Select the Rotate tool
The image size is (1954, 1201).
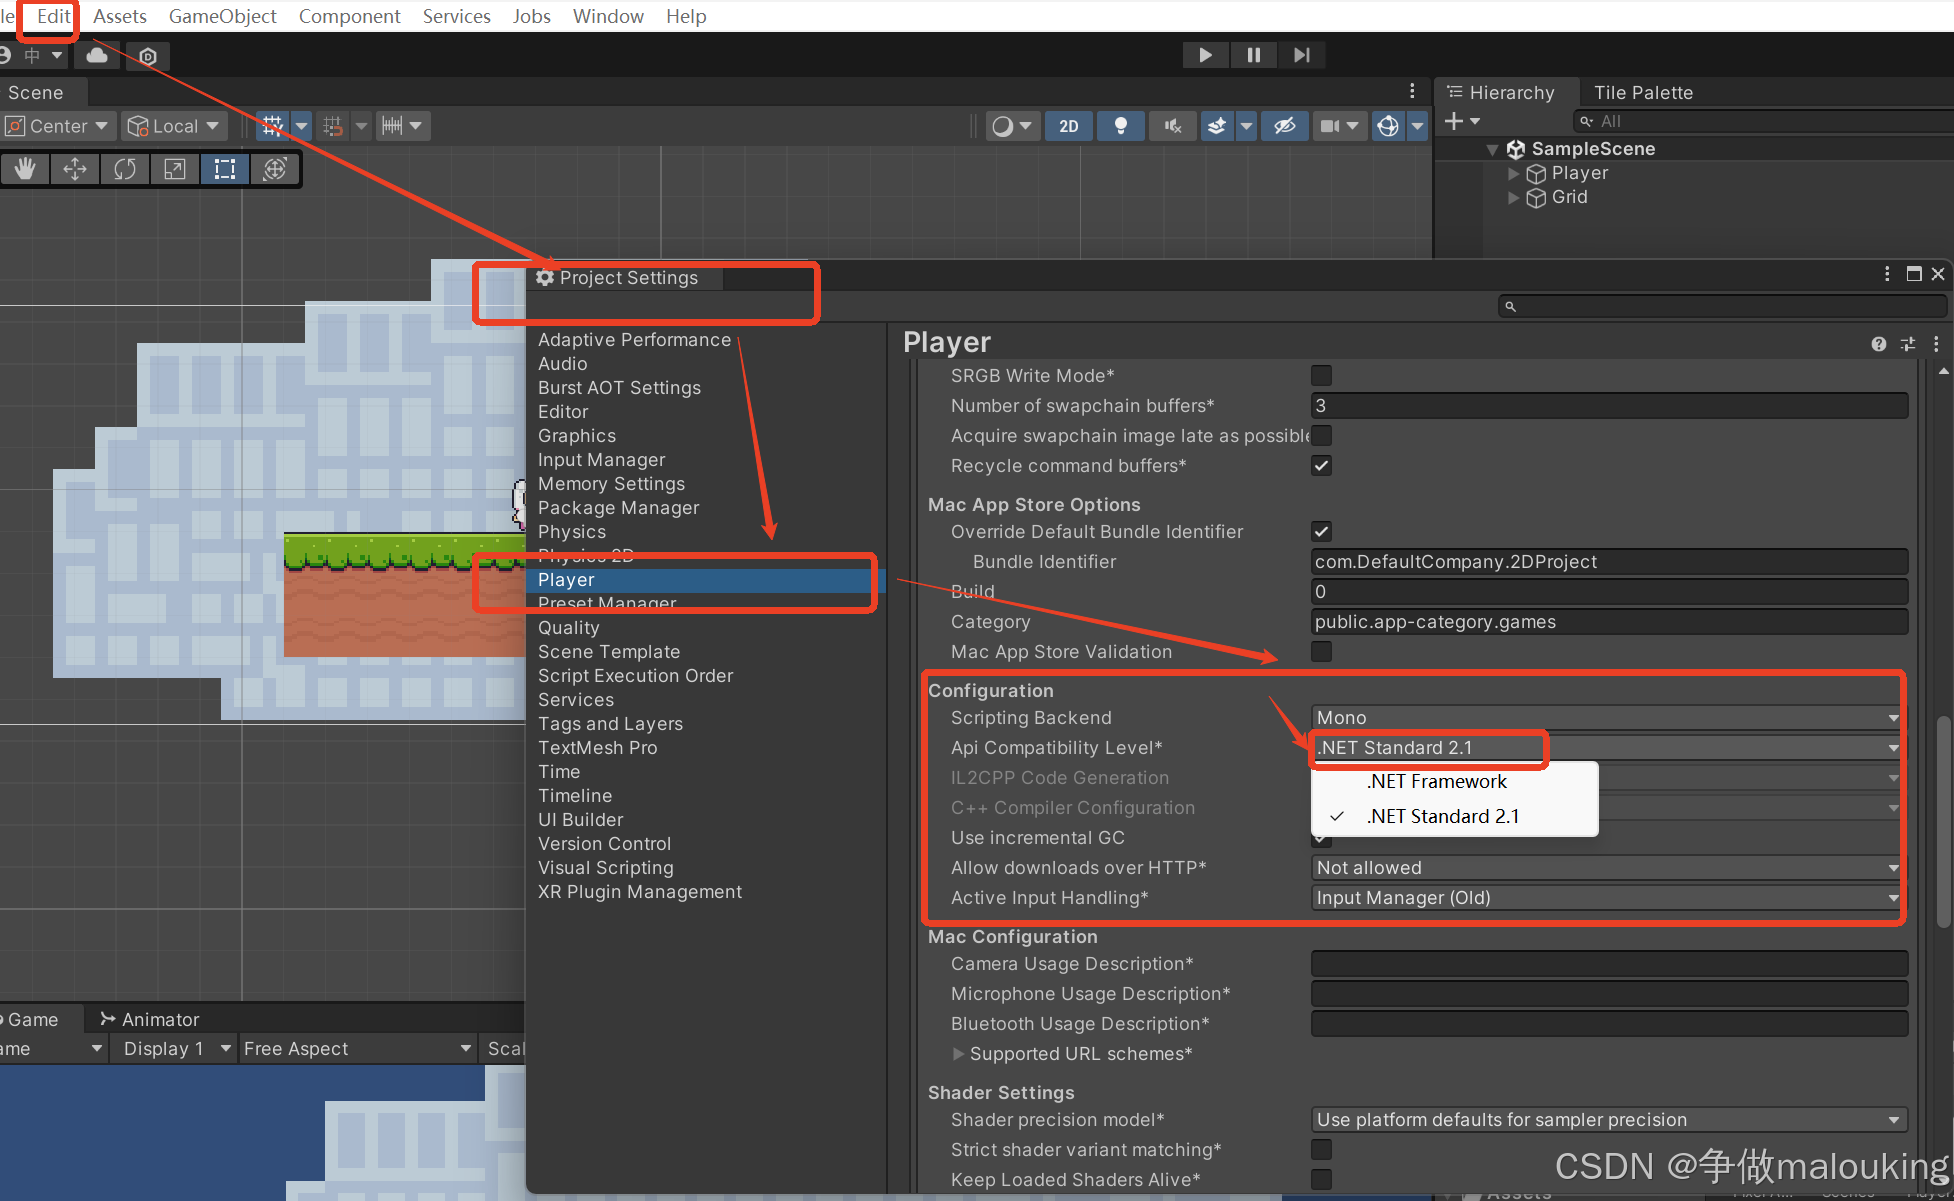tap(125, 169)
